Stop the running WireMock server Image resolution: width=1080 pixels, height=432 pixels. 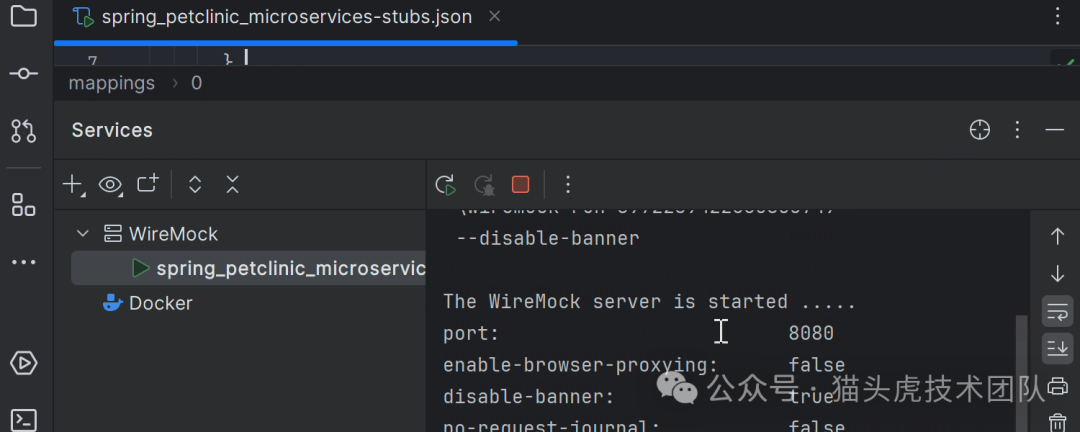tap(520, 184)
